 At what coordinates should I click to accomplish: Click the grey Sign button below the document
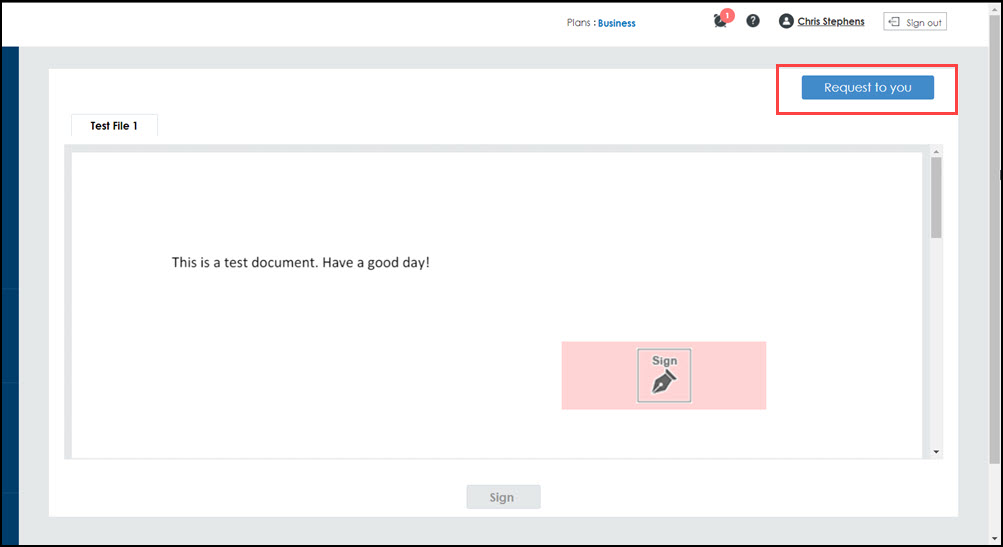coord(503,497)
